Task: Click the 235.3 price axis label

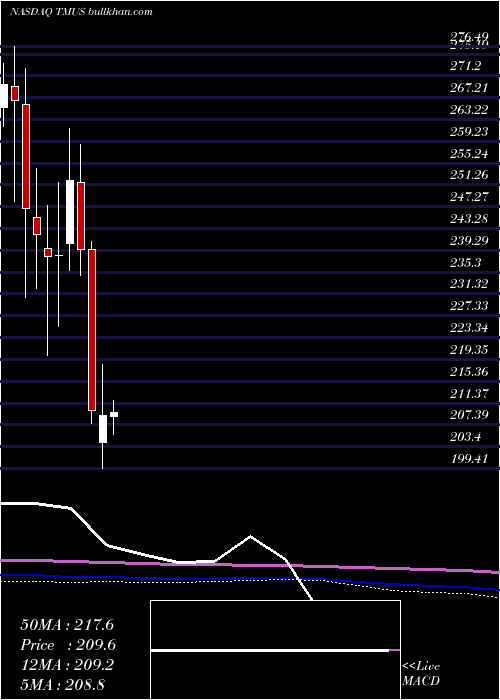Action: coord(465,262)
